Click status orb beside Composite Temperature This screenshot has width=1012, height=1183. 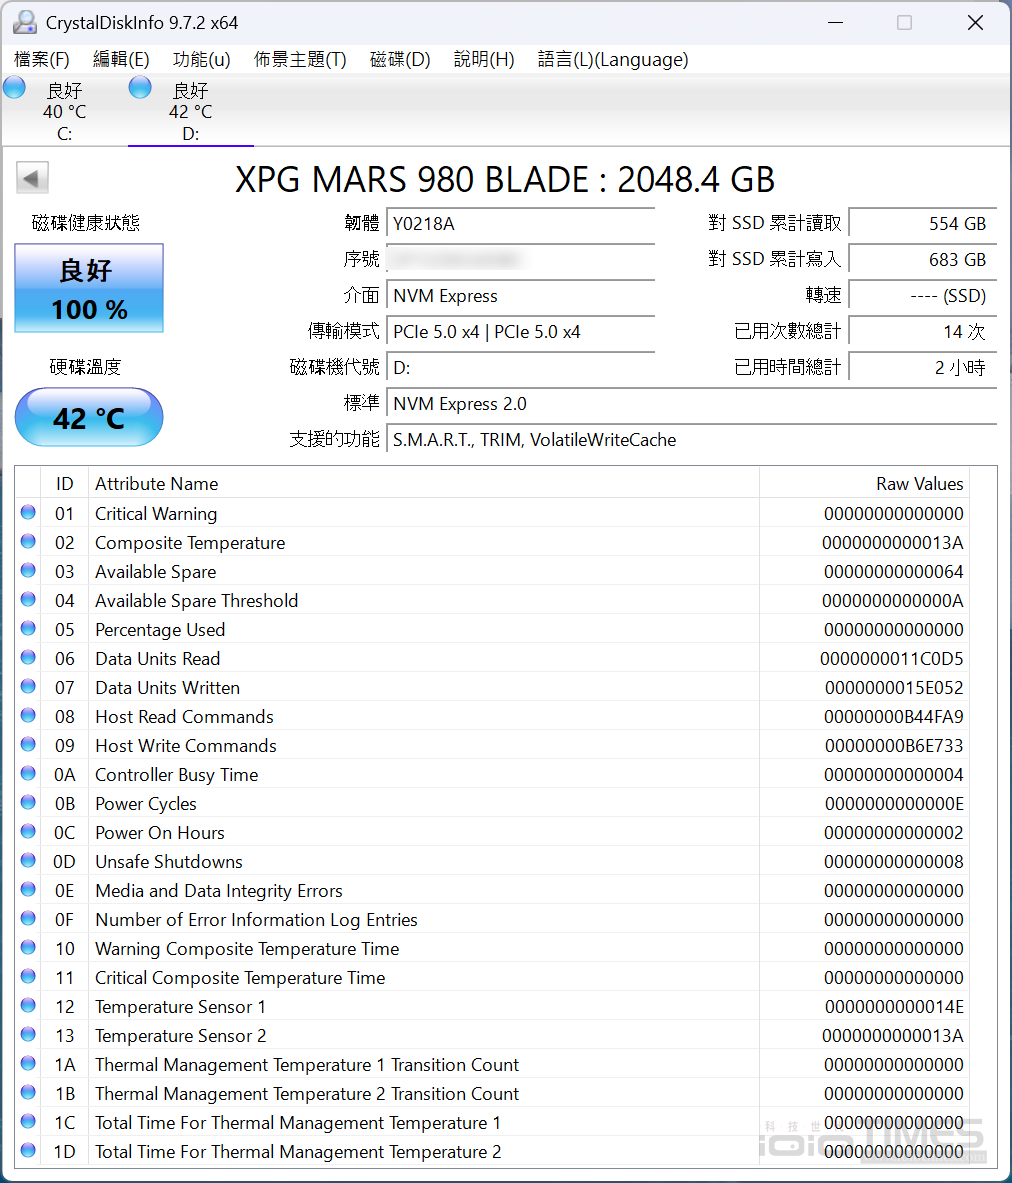pyautogui.click(x=28, y=542)
